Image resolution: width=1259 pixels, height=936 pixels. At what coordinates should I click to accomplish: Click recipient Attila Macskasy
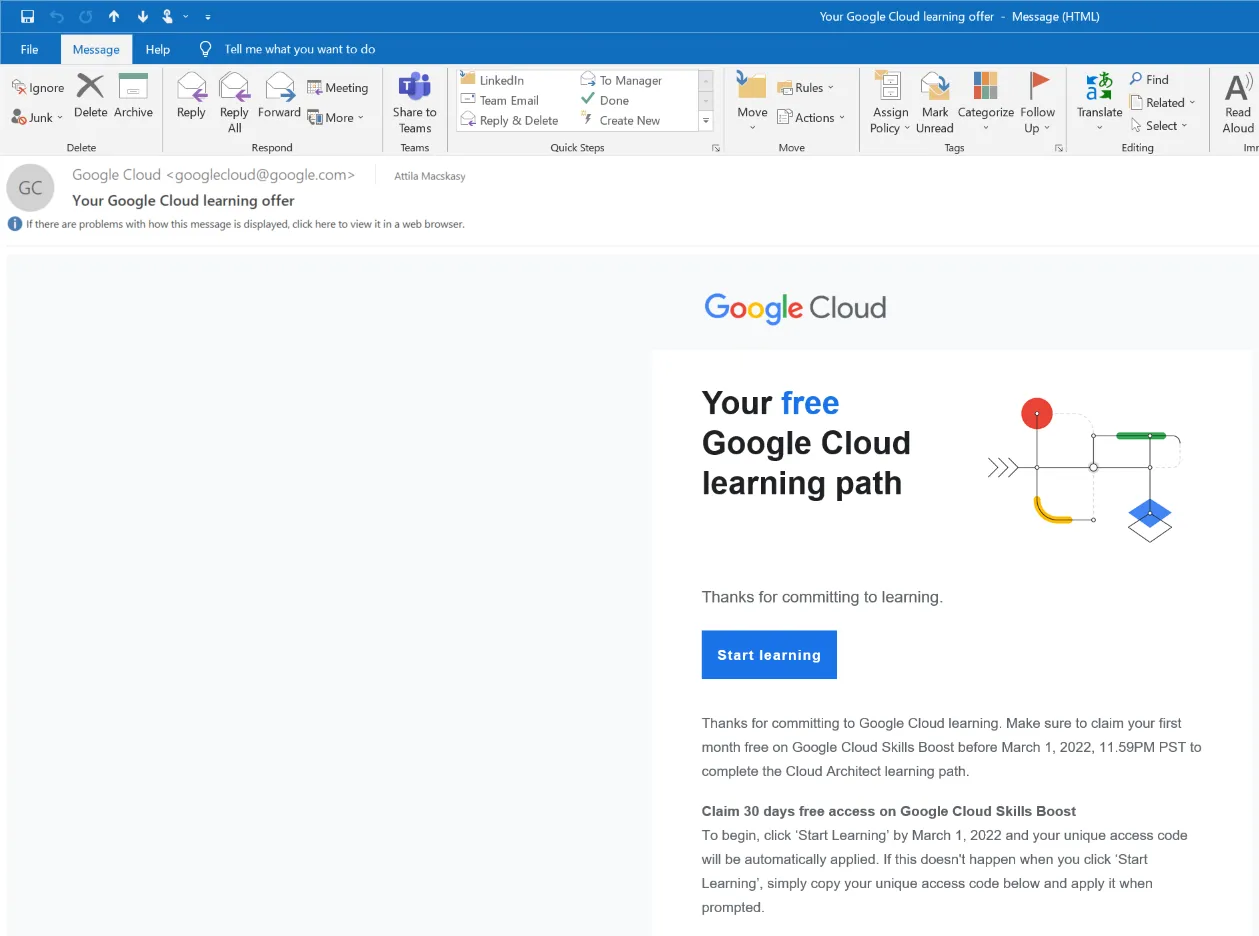tap(430, 176)
